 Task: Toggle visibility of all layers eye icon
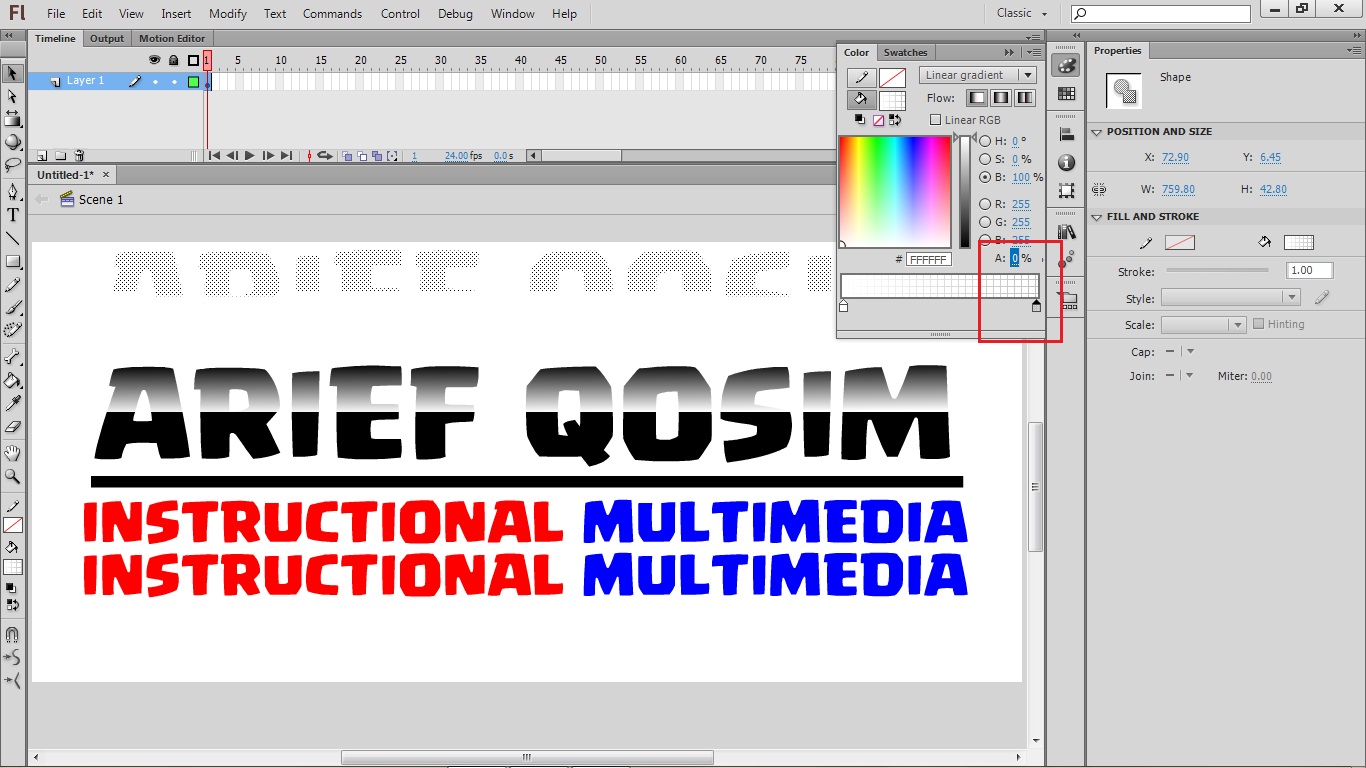click(x=154, y=61)
